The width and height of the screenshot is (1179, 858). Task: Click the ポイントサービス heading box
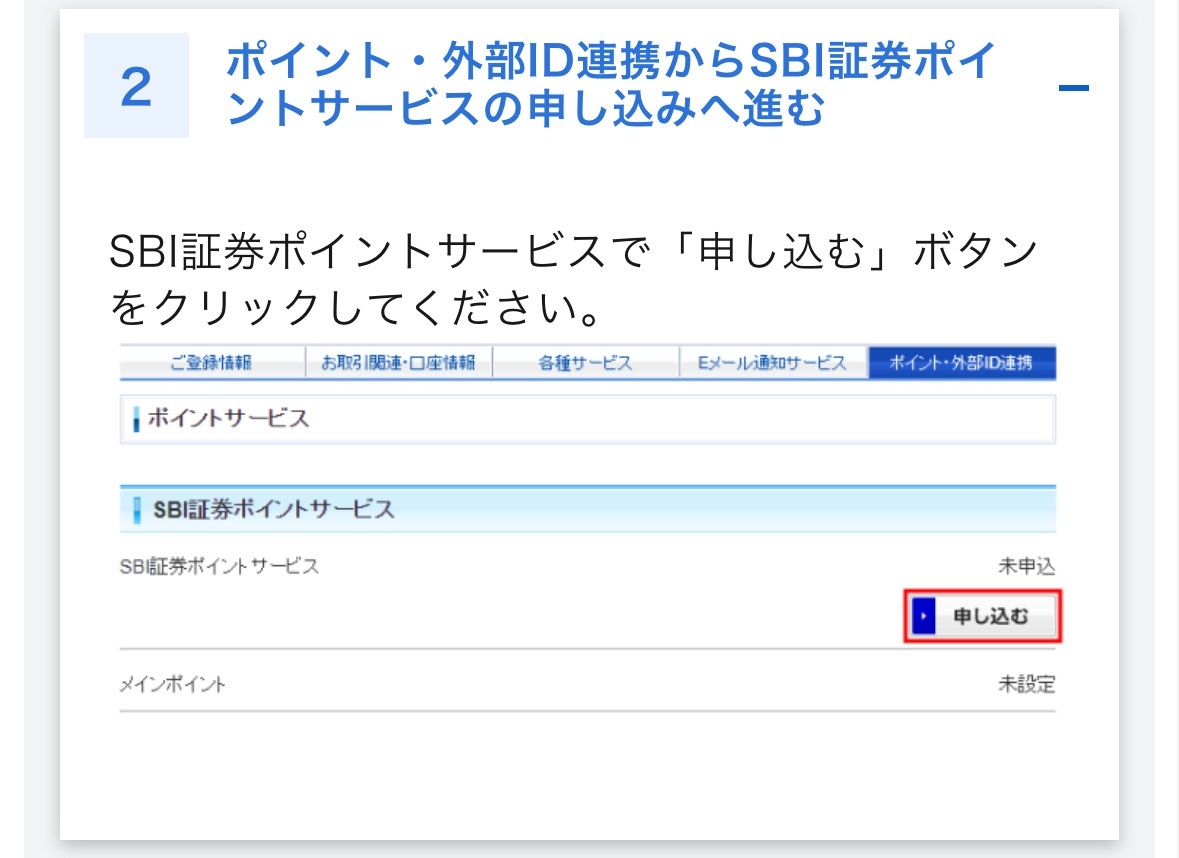[588, 419]
